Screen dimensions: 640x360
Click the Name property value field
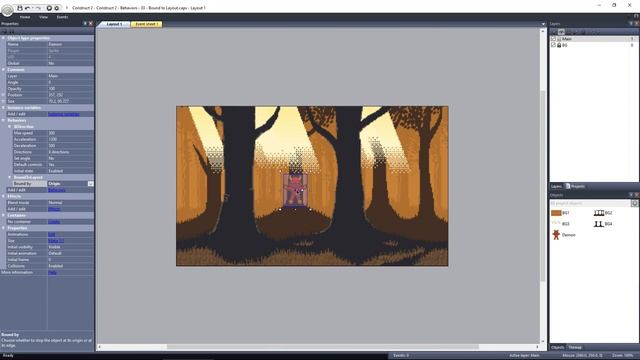(70, 44)
